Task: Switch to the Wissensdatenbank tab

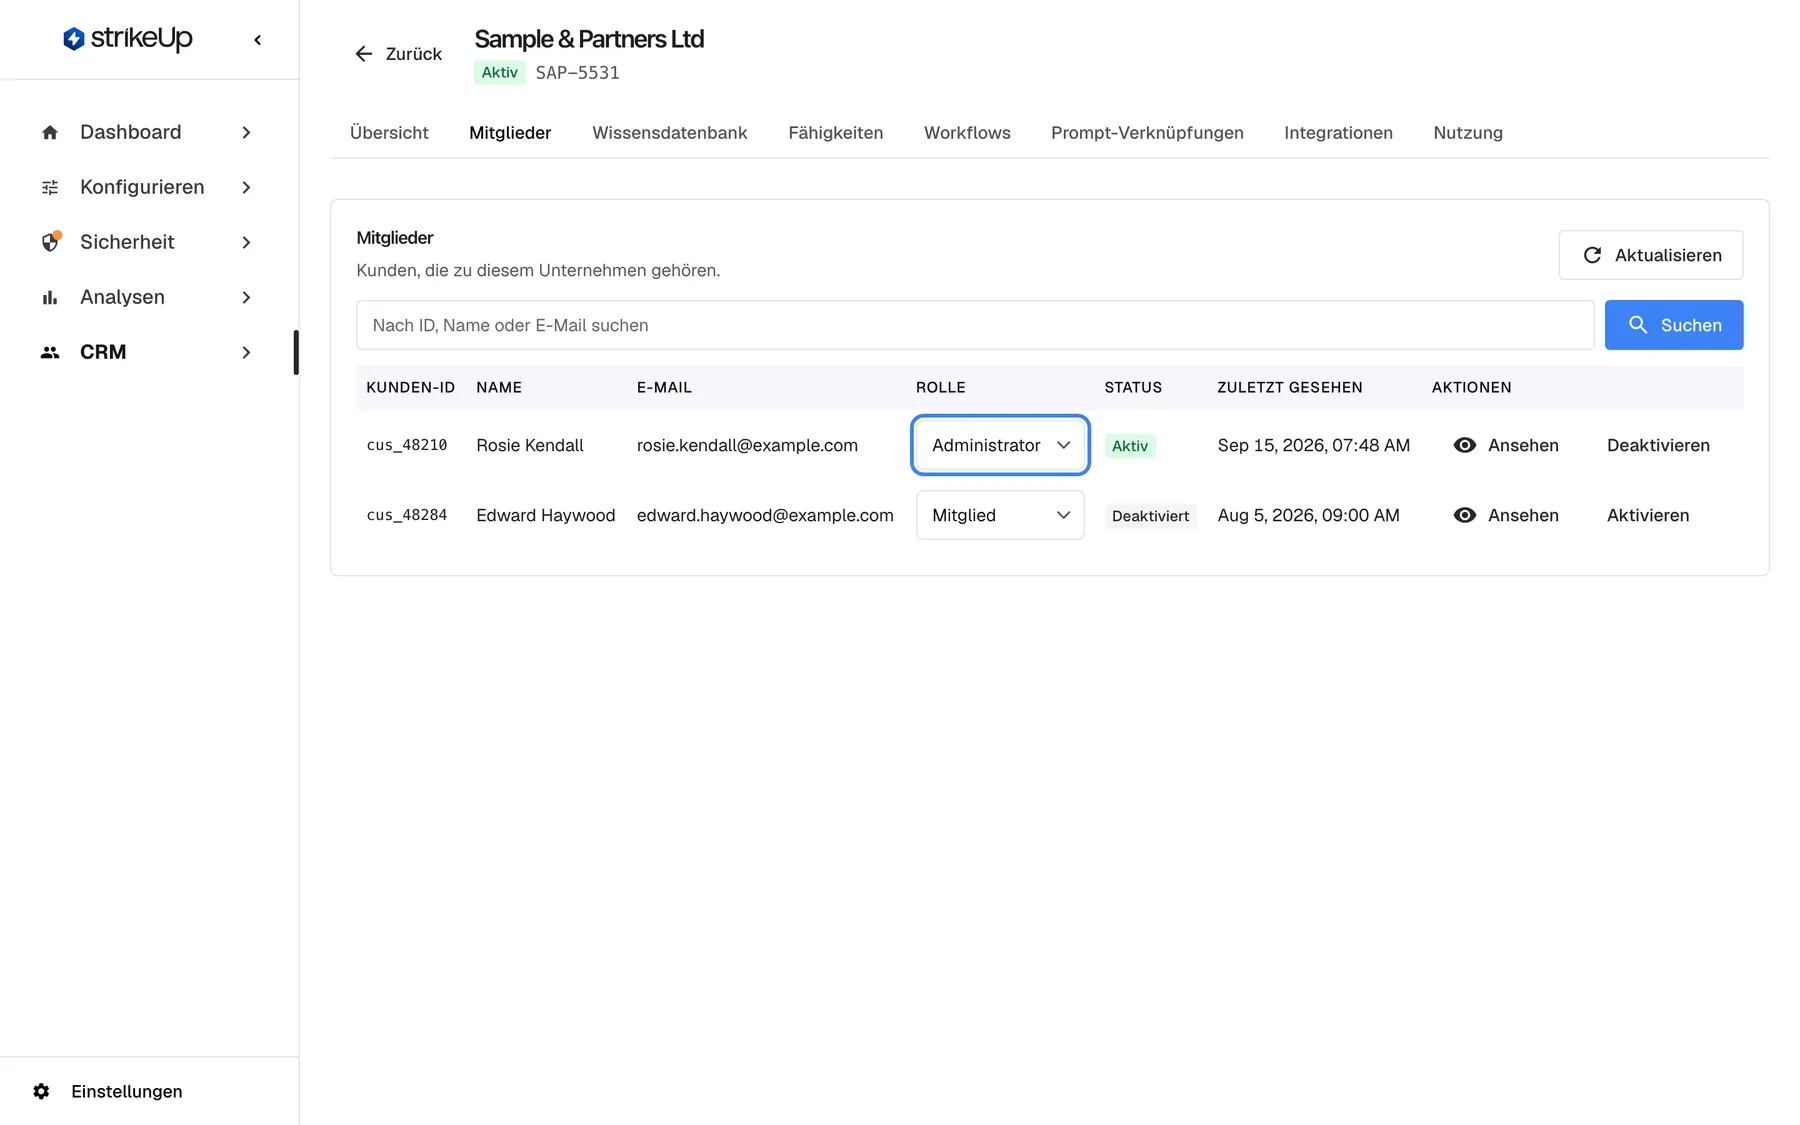Action: coord(669,133)
